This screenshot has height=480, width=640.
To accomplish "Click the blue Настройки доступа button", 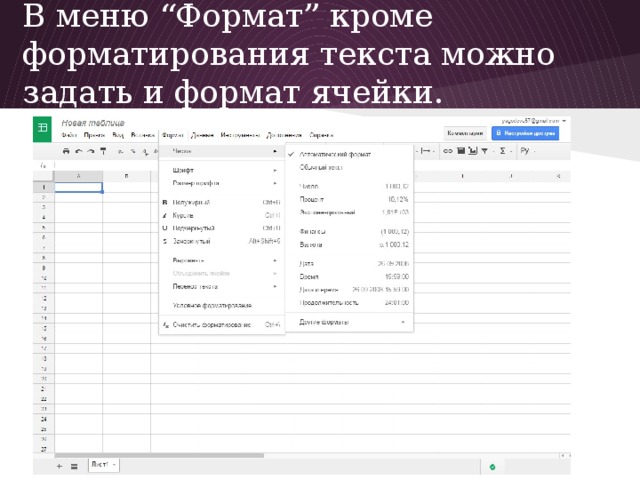I will (x=525, y=133).
